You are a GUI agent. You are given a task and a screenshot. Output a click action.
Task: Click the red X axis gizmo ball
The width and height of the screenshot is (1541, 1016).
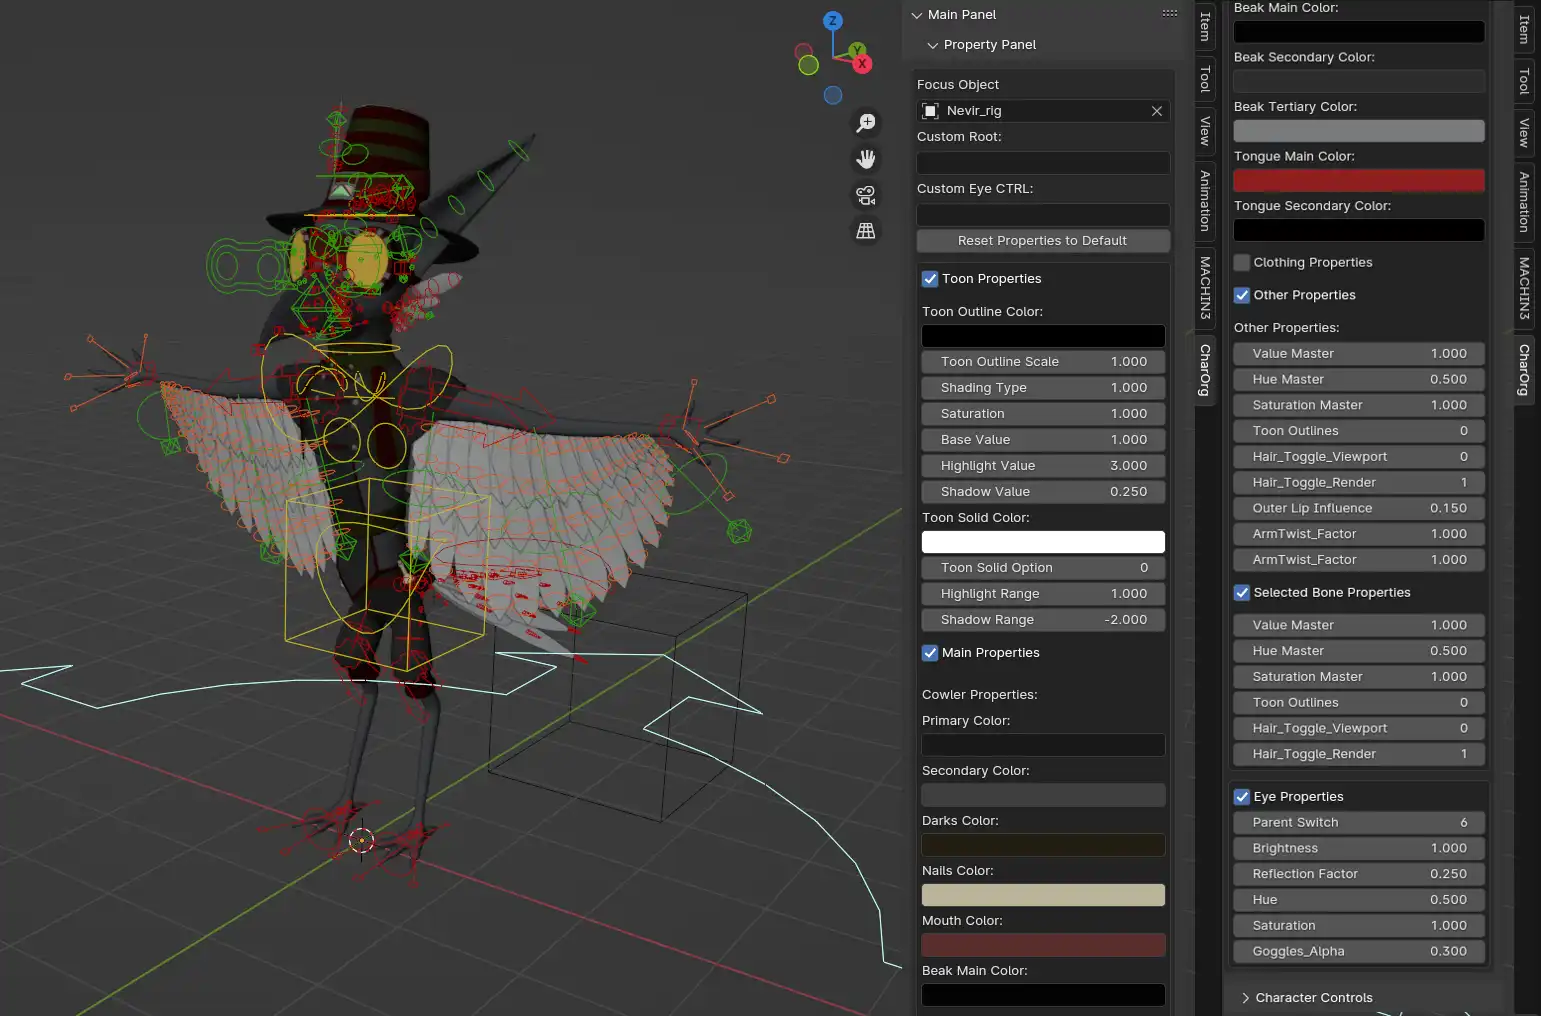pyautogui.click(x=862, y=64)
